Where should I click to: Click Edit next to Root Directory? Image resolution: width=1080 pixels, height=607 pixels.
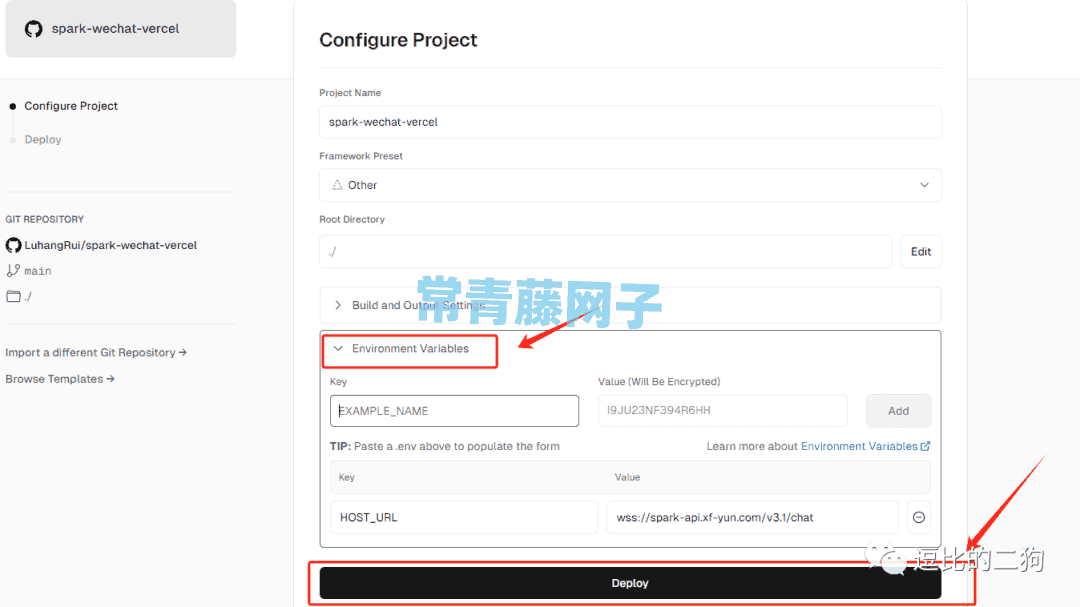click(921, 251)
